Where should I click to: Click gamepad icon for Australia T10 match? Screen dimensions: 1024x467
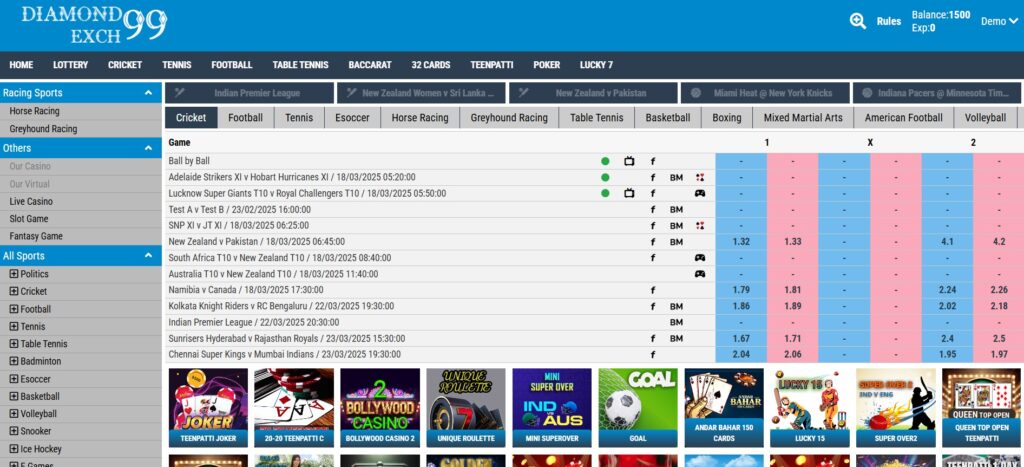point(700,274)
